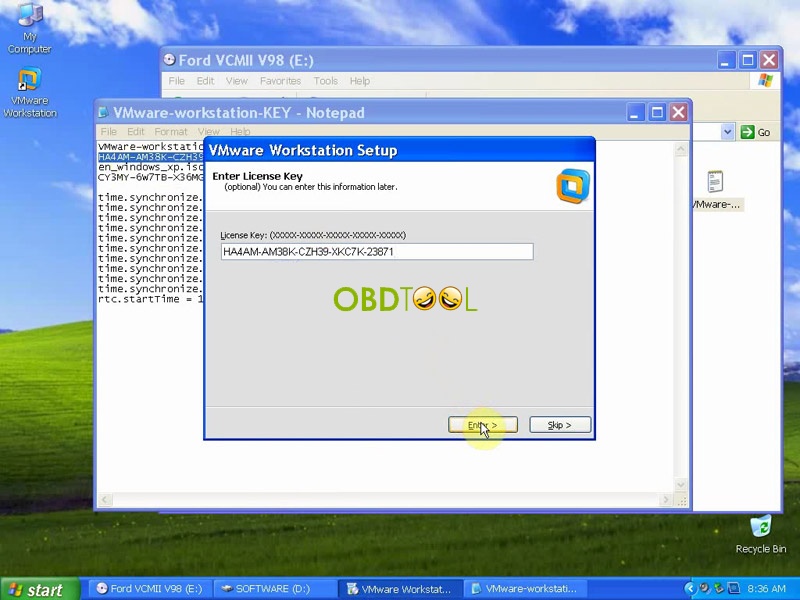The width and height of the screenshot is (800, 600).
Task: Click the rtc.startTime line in Notepad
Action: [151, 299]
